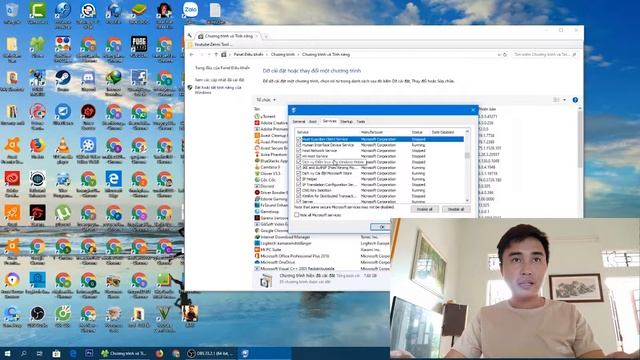This screenshot has height=360, width=640.
Task: Open the Garena desktop shortcut
Action: pos(37,214)
